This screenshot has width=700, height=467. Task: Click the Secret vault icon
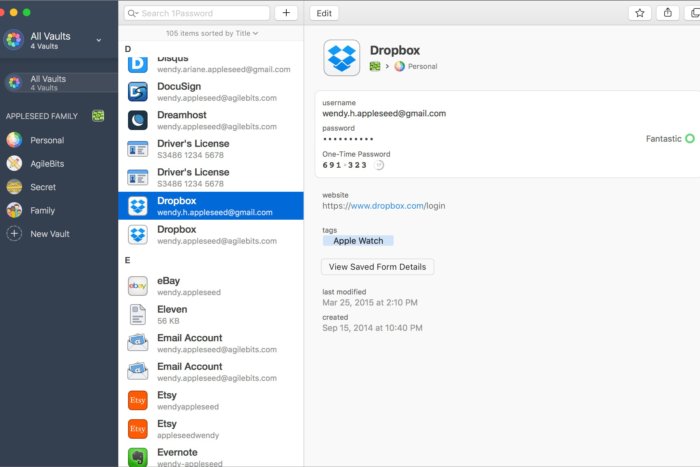pos(14,187)
